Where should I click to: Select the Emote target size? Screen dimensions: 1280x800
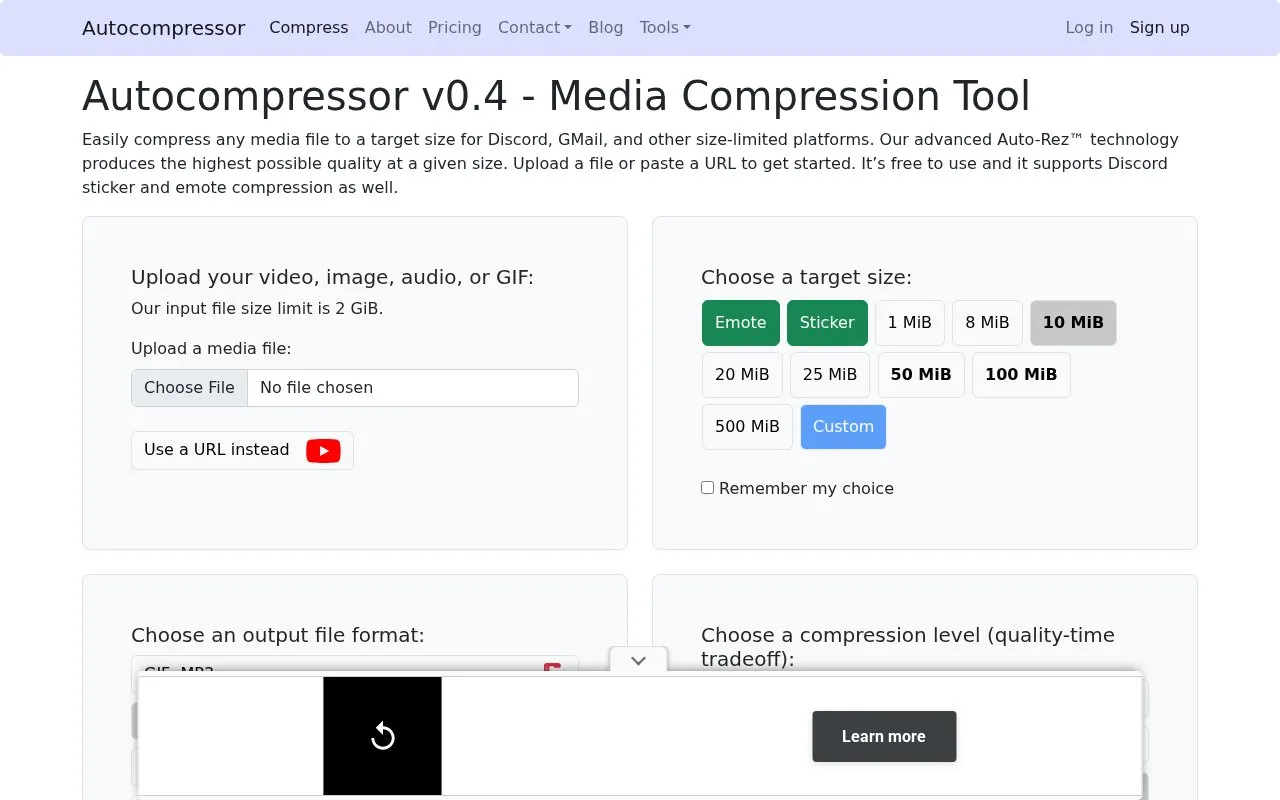point(741,323)
